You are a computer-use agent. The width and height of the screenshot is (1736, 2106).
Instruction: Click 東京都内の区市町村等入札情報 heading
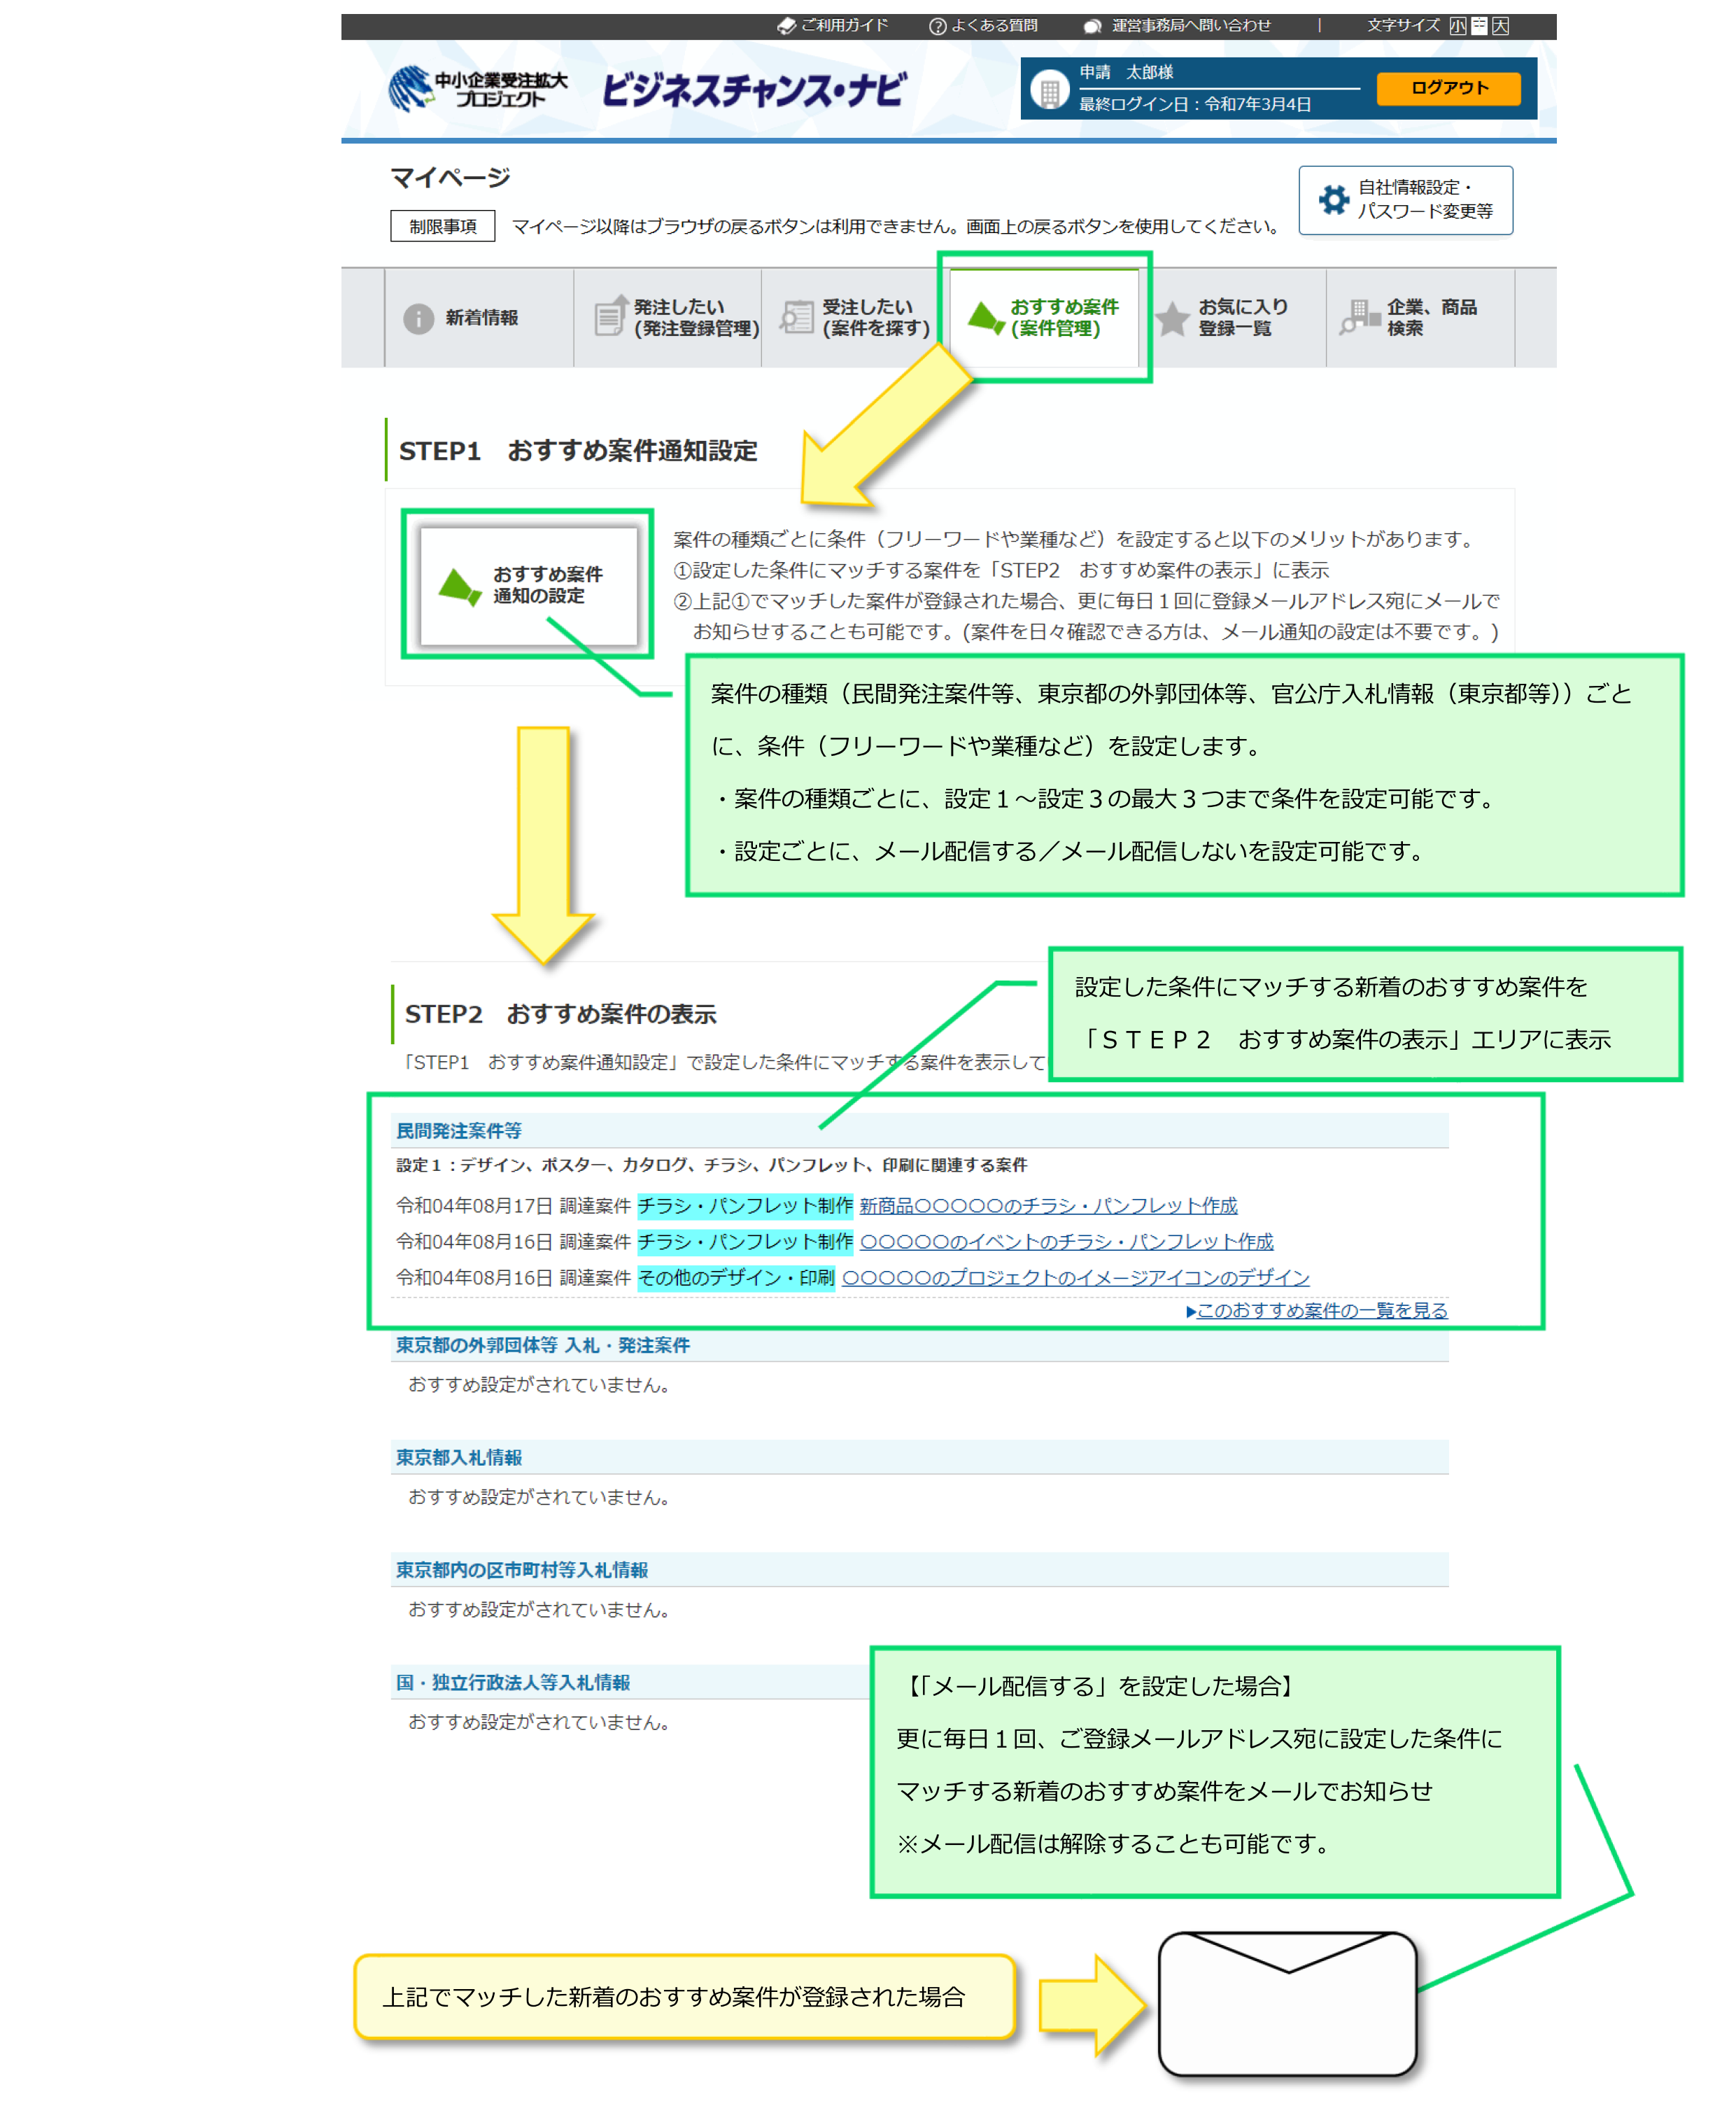point(522,1570)
